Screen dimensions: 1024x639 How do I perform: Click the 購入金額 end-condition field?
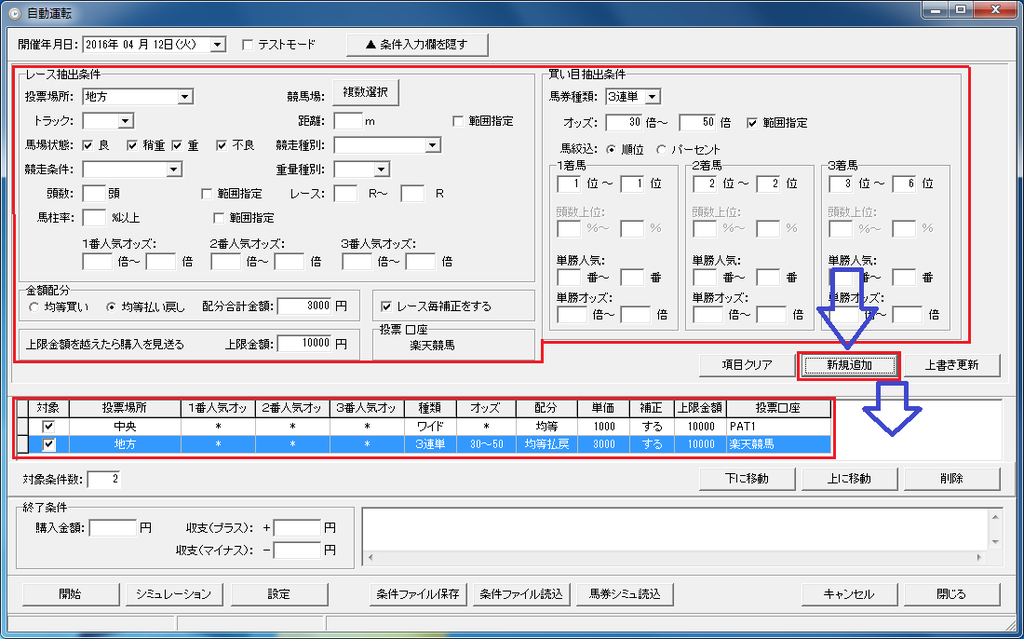(x=113, y=527)
